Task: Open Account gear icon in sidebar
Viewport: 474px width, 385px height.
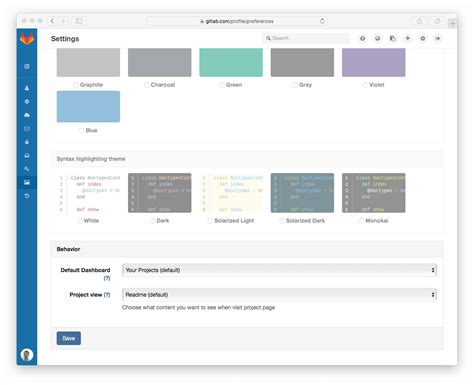Action: pos(27,102)
